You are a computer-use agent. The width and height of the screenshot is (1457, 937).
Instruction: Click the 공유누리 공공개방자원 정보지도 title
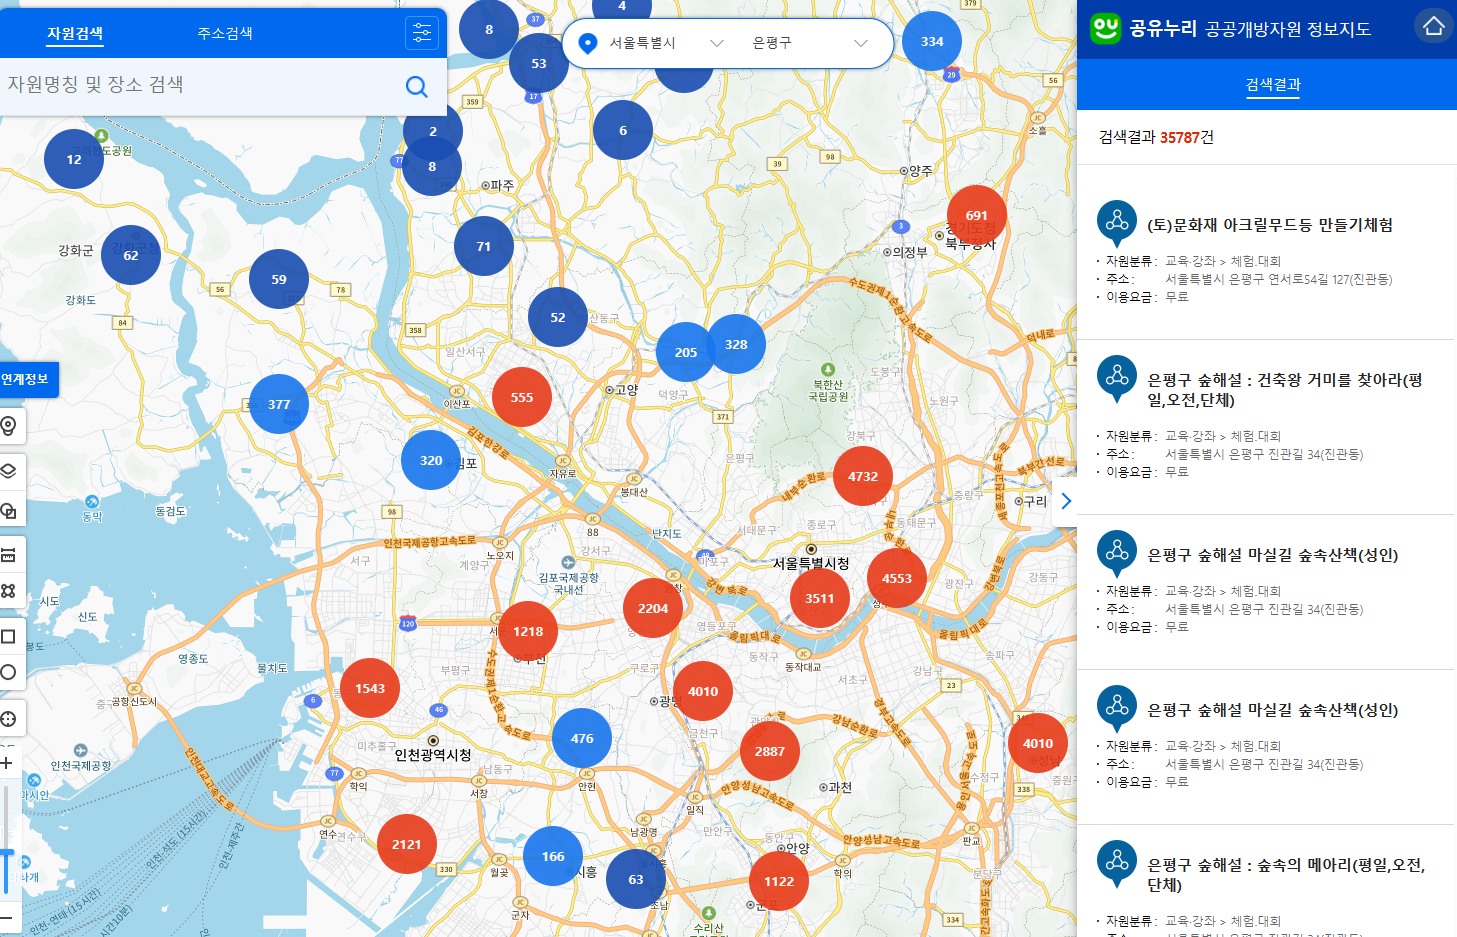1250,29
